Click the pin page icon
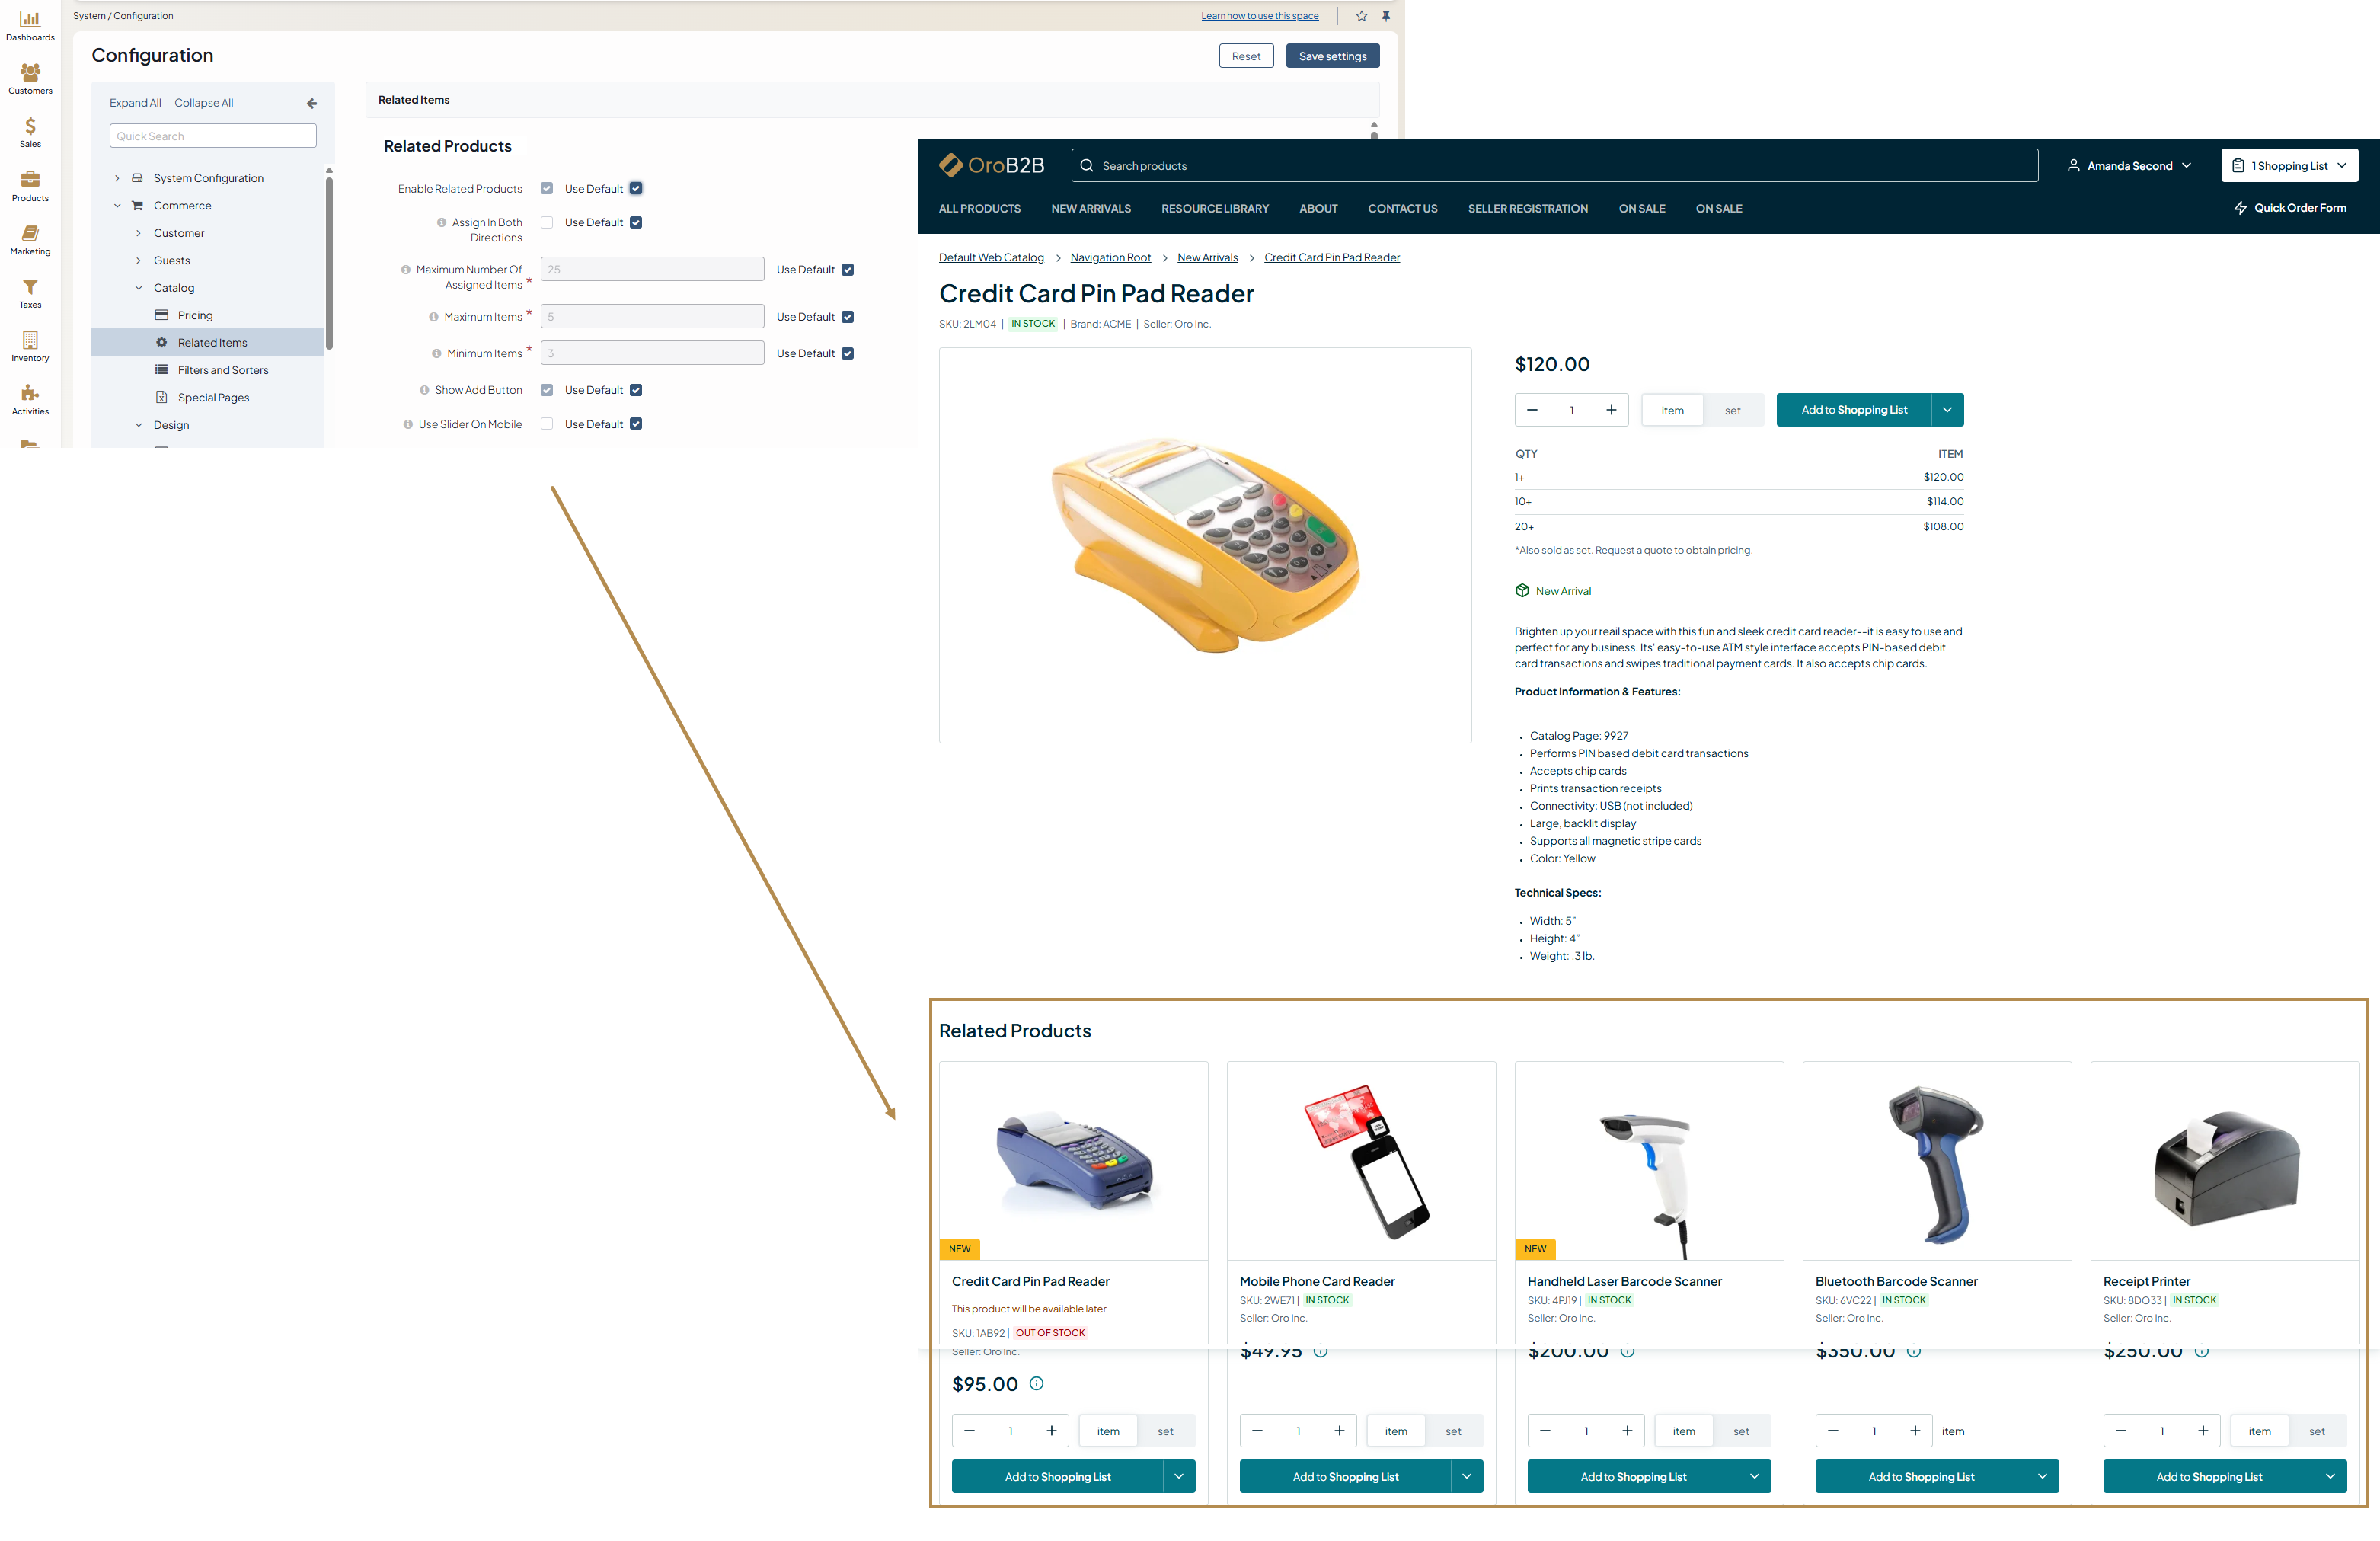Viewport: 2380px width, 1541px height. (x=1386, y=16)
